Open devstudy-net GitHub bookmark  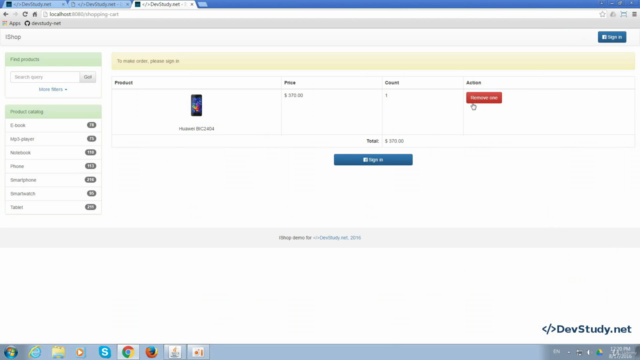click(43, 23)
